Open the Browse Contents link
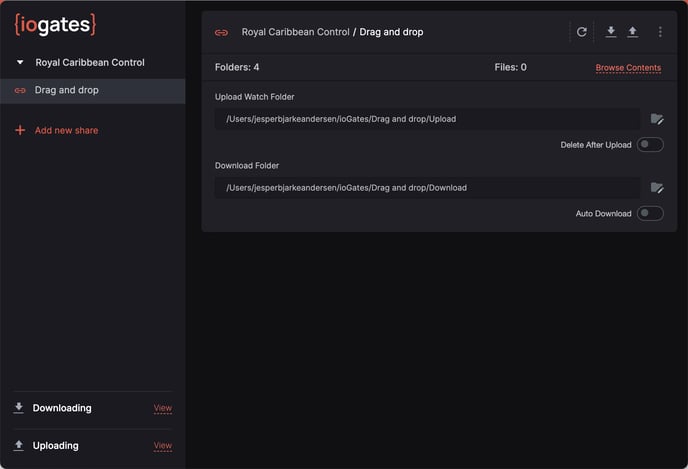This screenshot has width=688, height=469. point(628,68)
